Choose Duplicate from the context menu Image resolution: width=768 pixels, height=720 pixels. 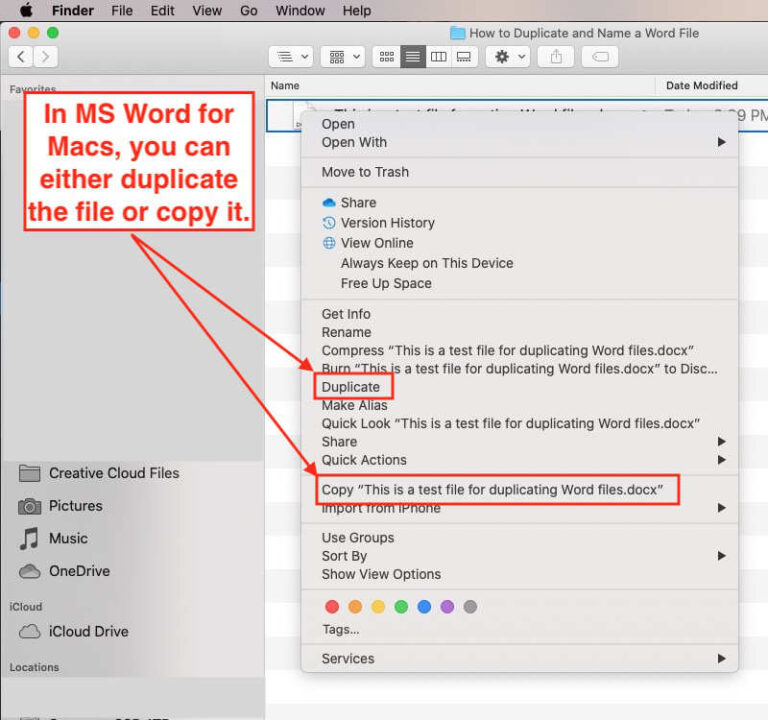[351, 387]
